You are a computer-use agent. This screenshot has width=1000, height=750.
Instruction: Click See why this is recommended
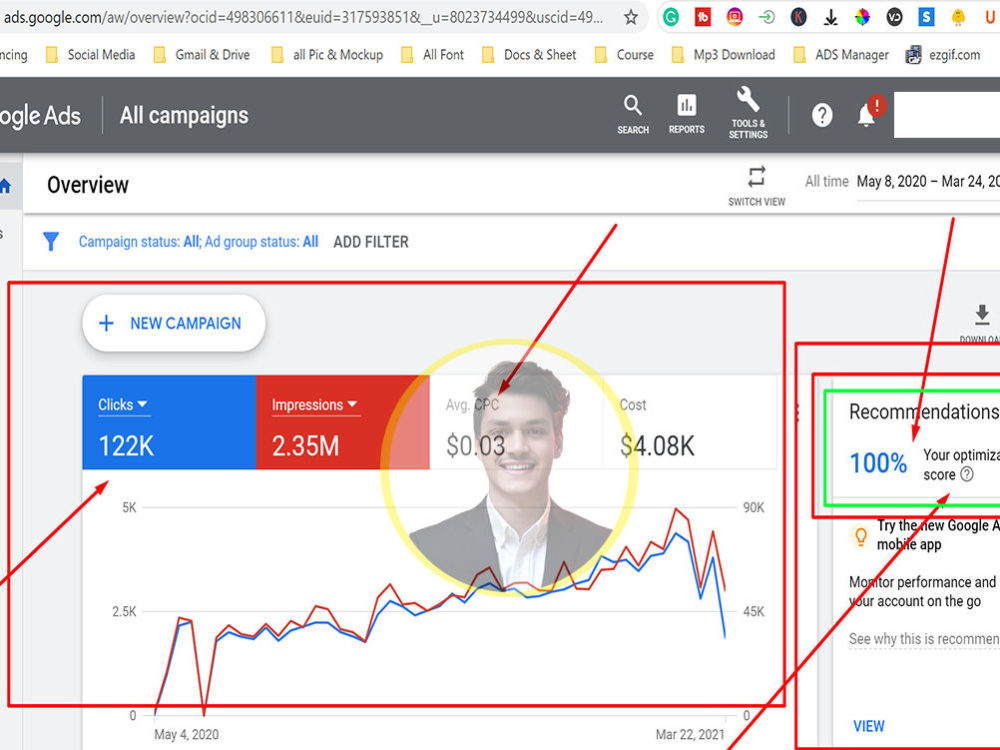[924, 638]
